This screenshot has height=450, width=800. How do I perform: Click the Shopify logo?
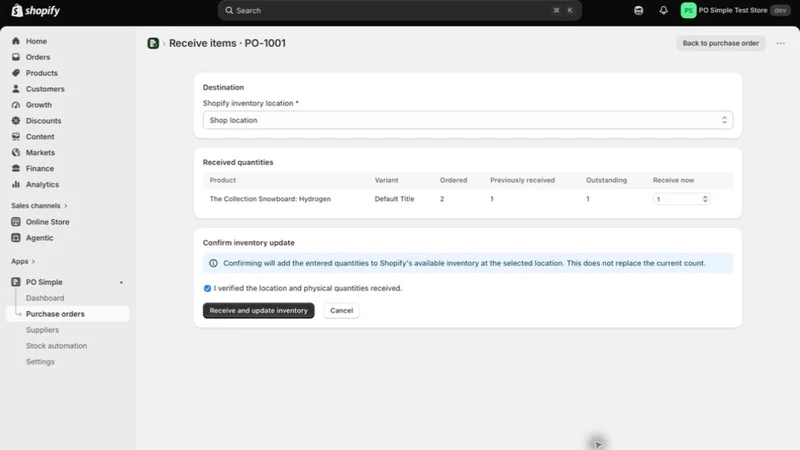pos(36,10)
